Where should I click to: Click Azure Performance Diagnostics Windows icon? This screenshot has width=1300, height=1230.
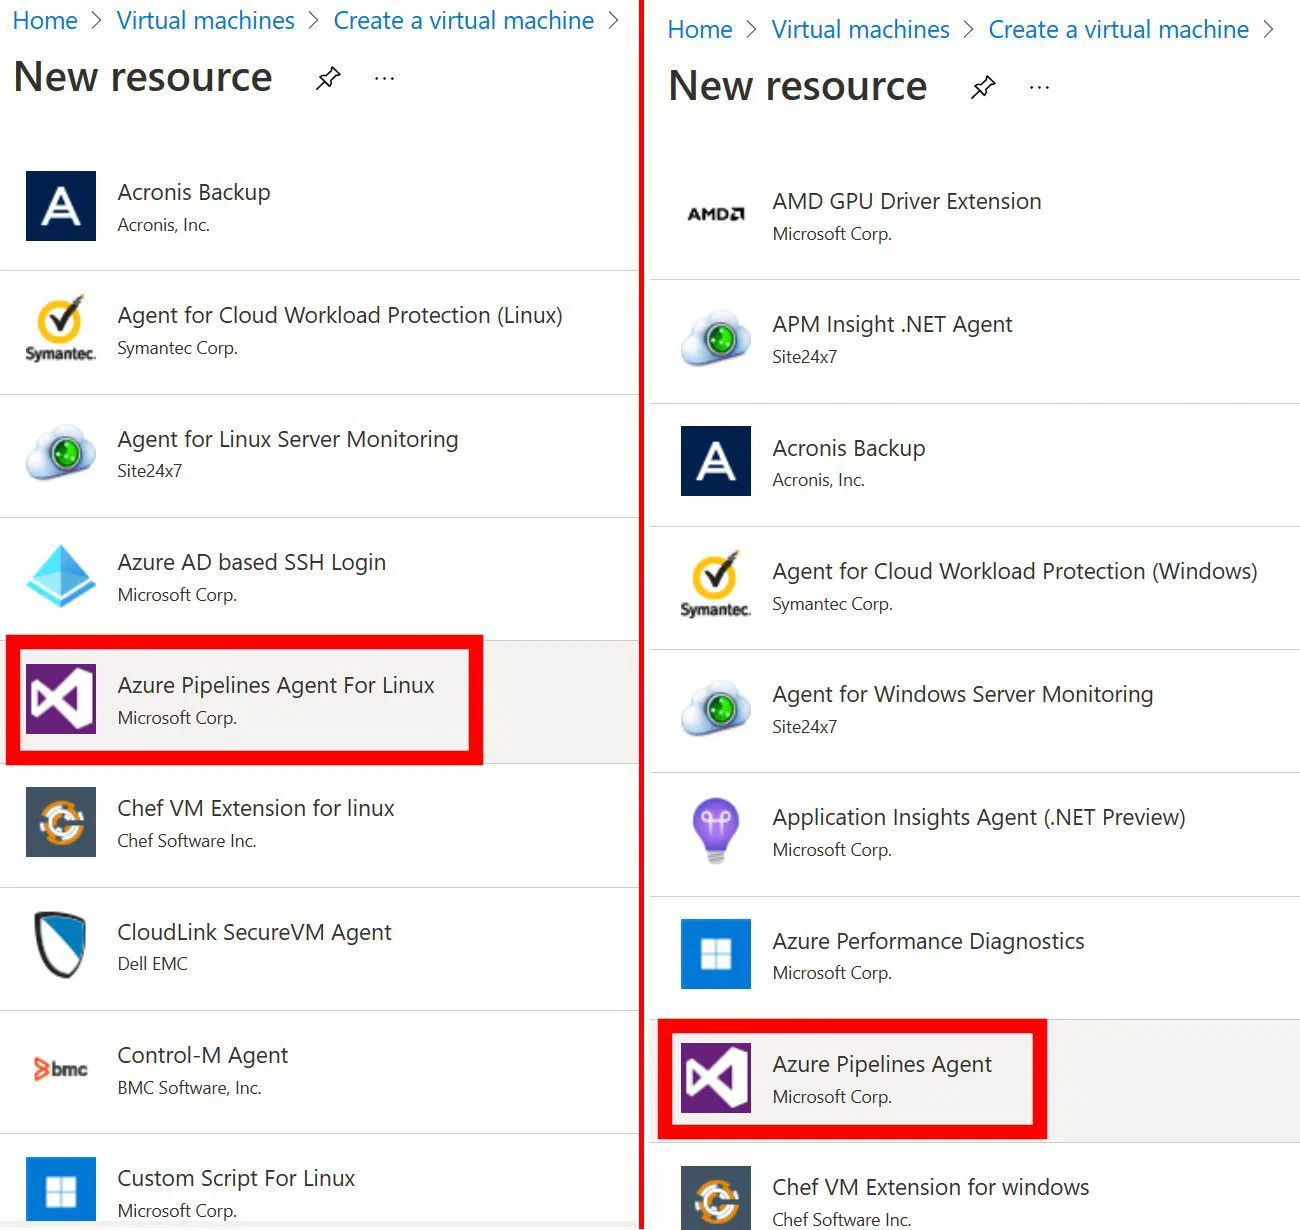click(x=716, y=954)
